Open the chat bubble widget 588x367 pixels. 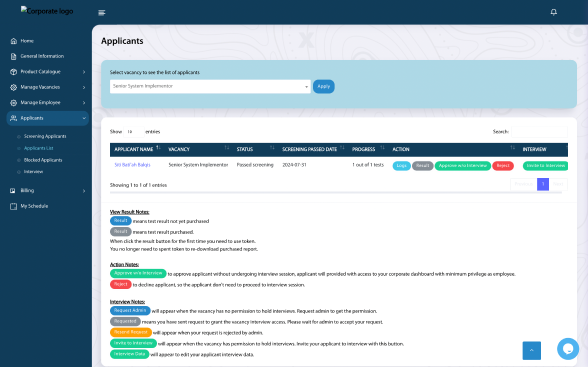click(x=568, y=349)
